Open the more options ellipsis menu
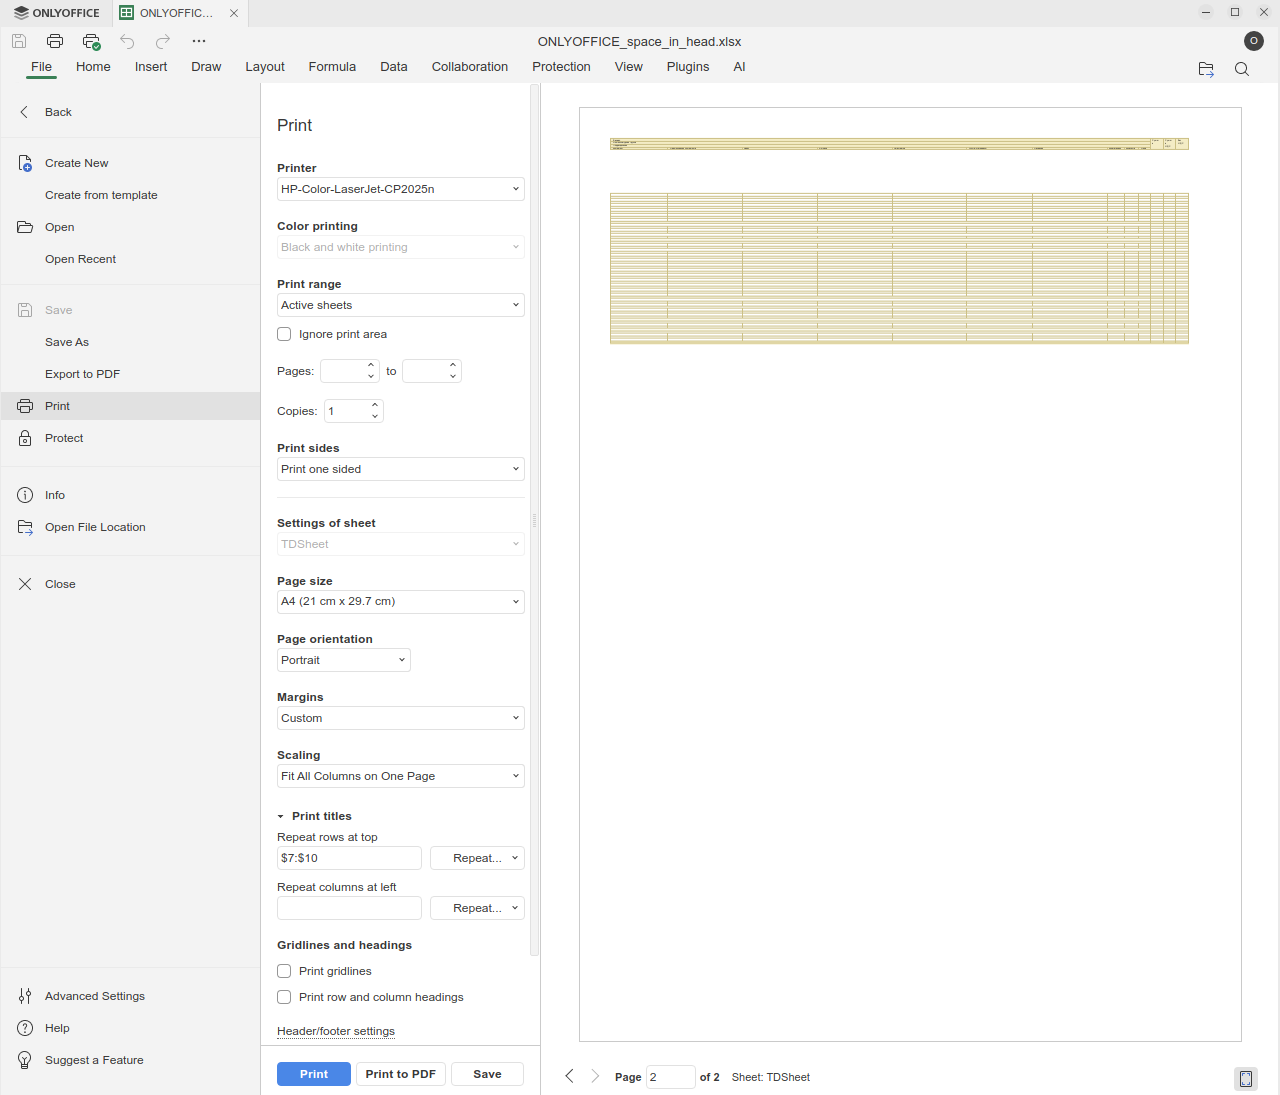Viewport: 1280px width, 1095px height. pos(199,41)
